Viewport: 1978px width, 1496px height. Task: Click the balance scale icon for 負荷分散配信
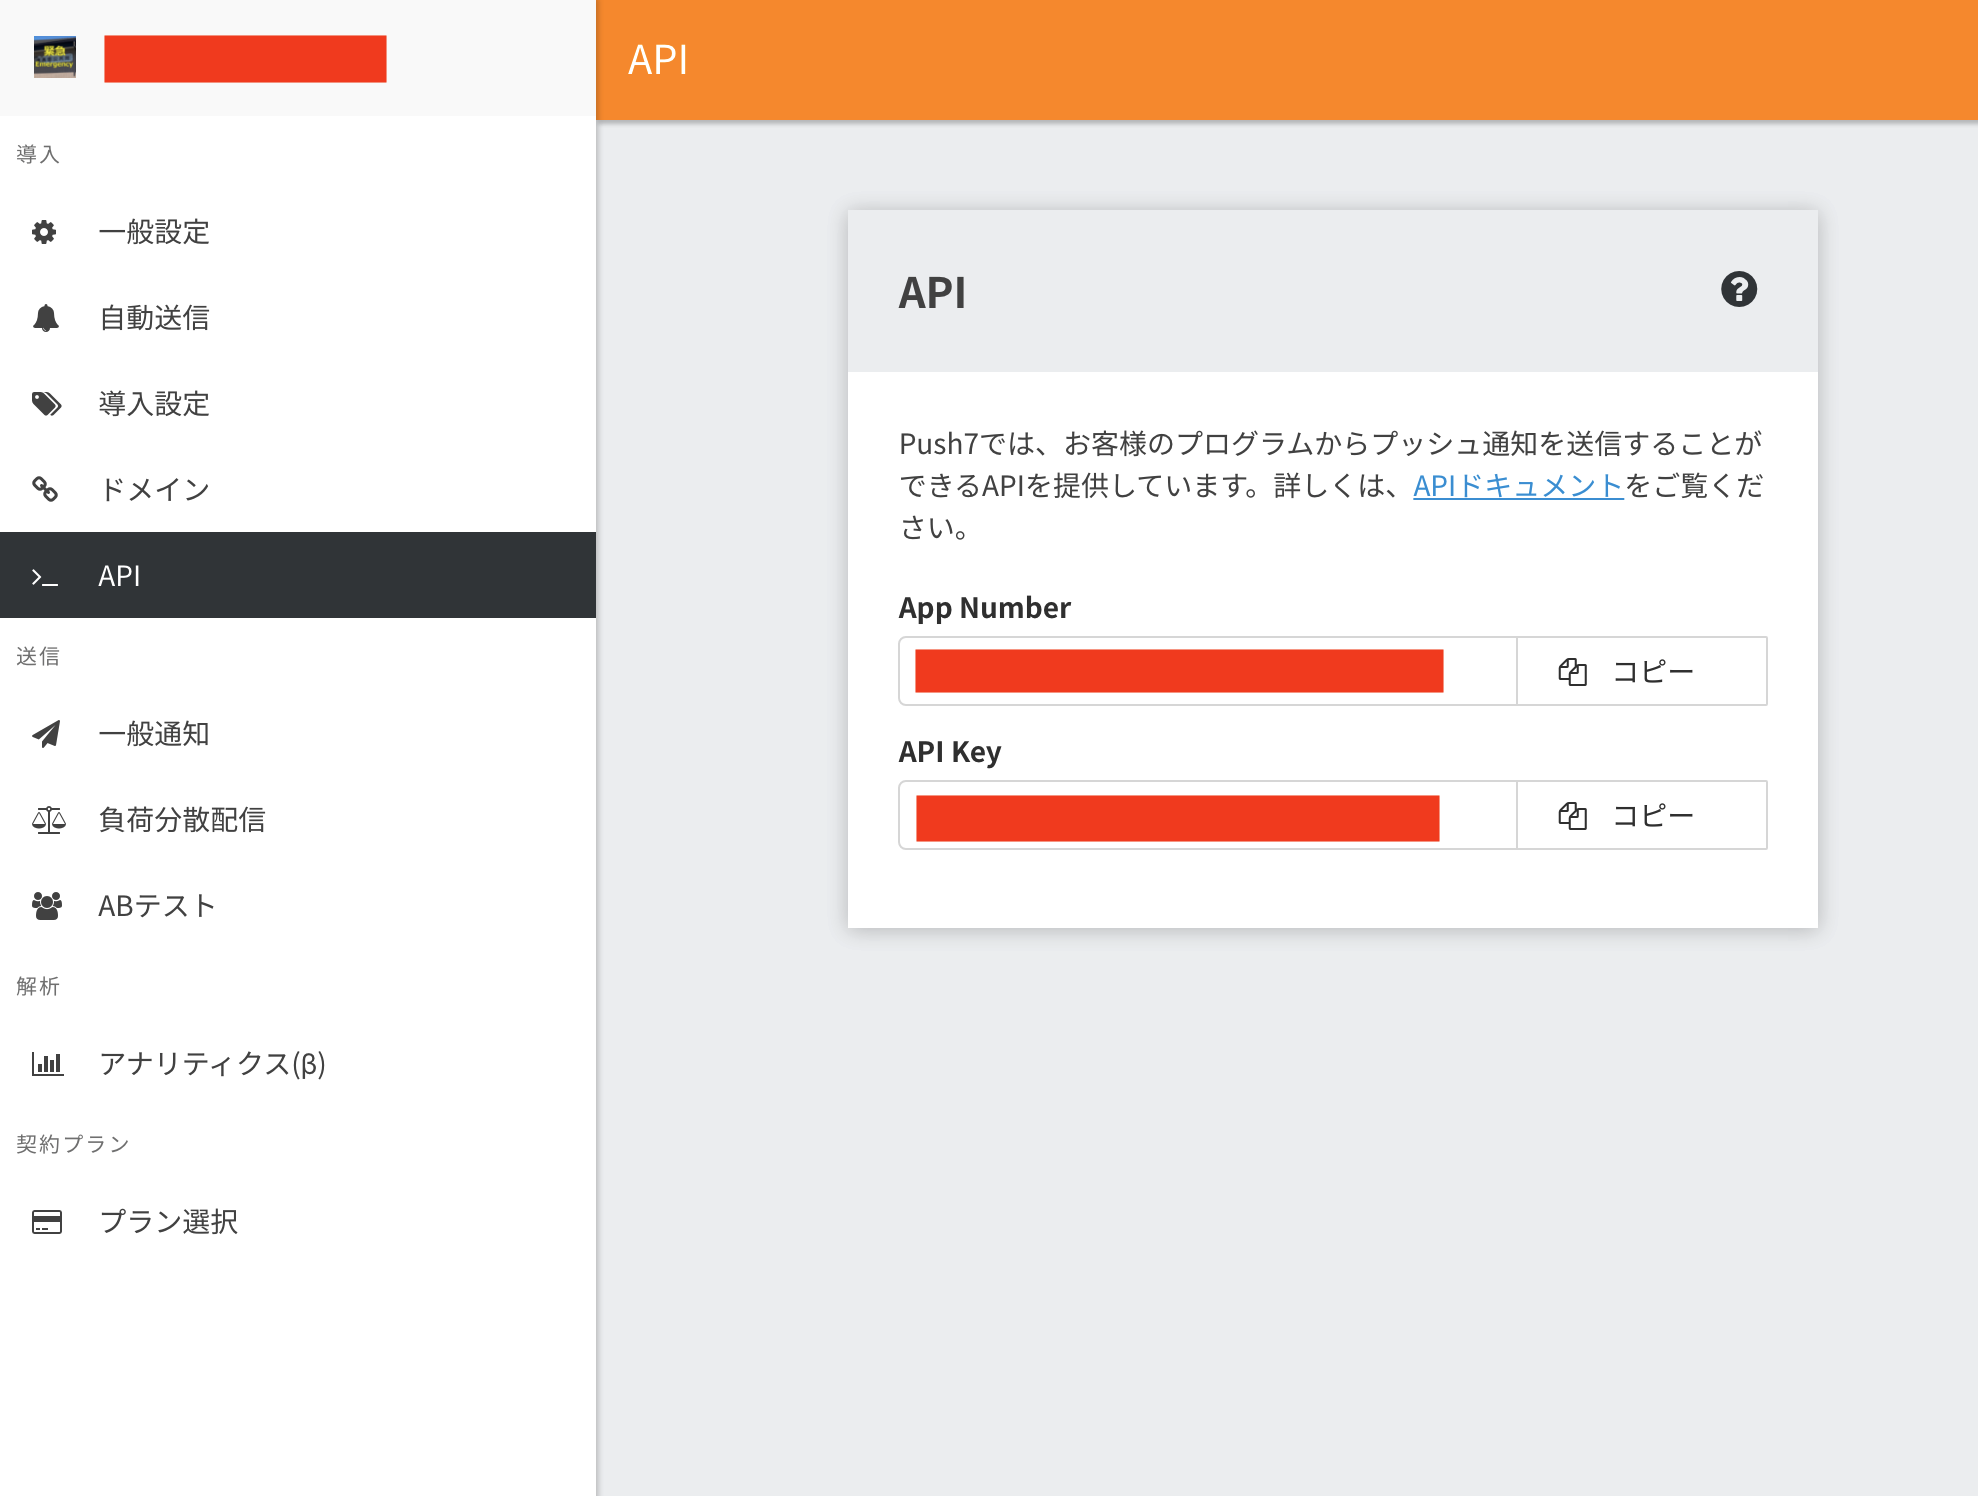tap(48, 820)
